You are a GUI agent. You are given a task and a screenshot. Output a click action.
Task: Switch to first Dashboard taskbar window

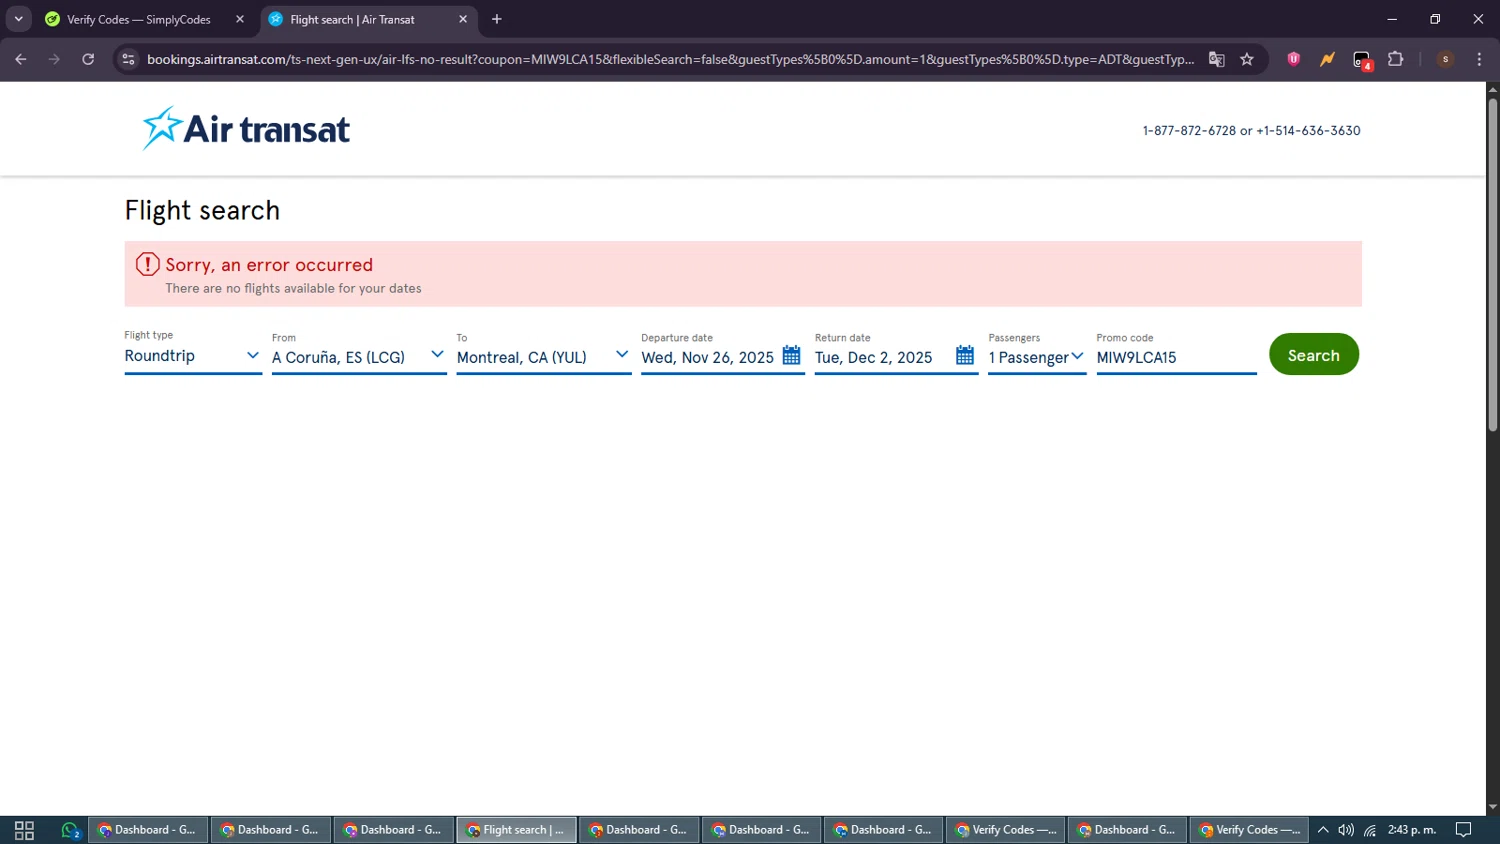tap(148, 830)
